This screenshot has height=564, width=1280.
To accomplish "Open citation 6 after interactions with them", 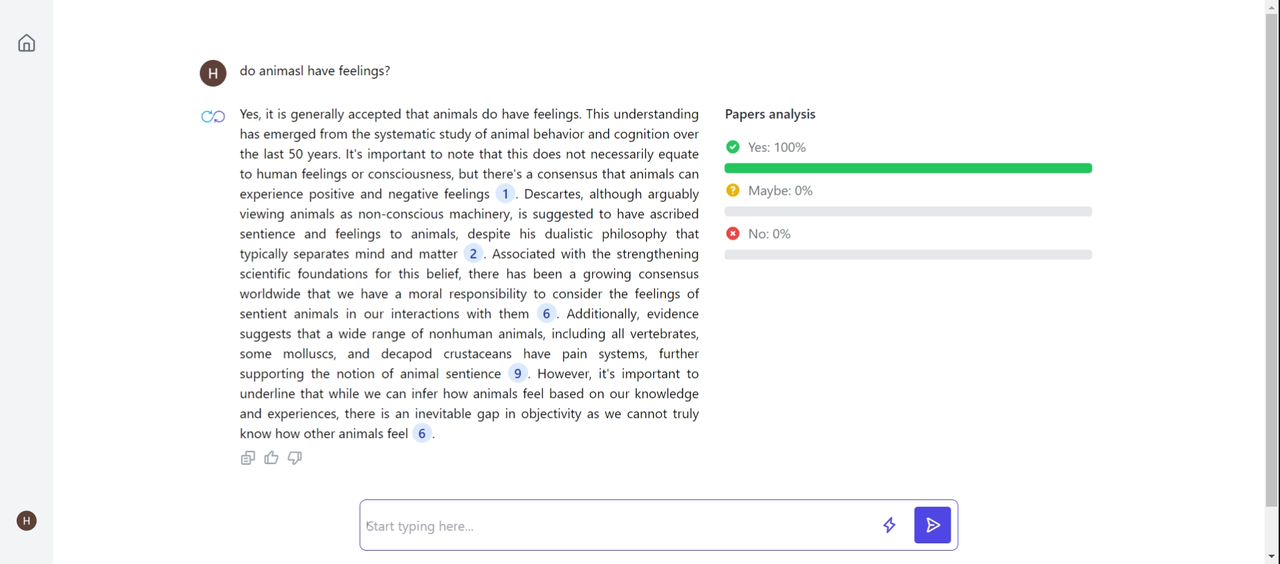I will point(546,314).
